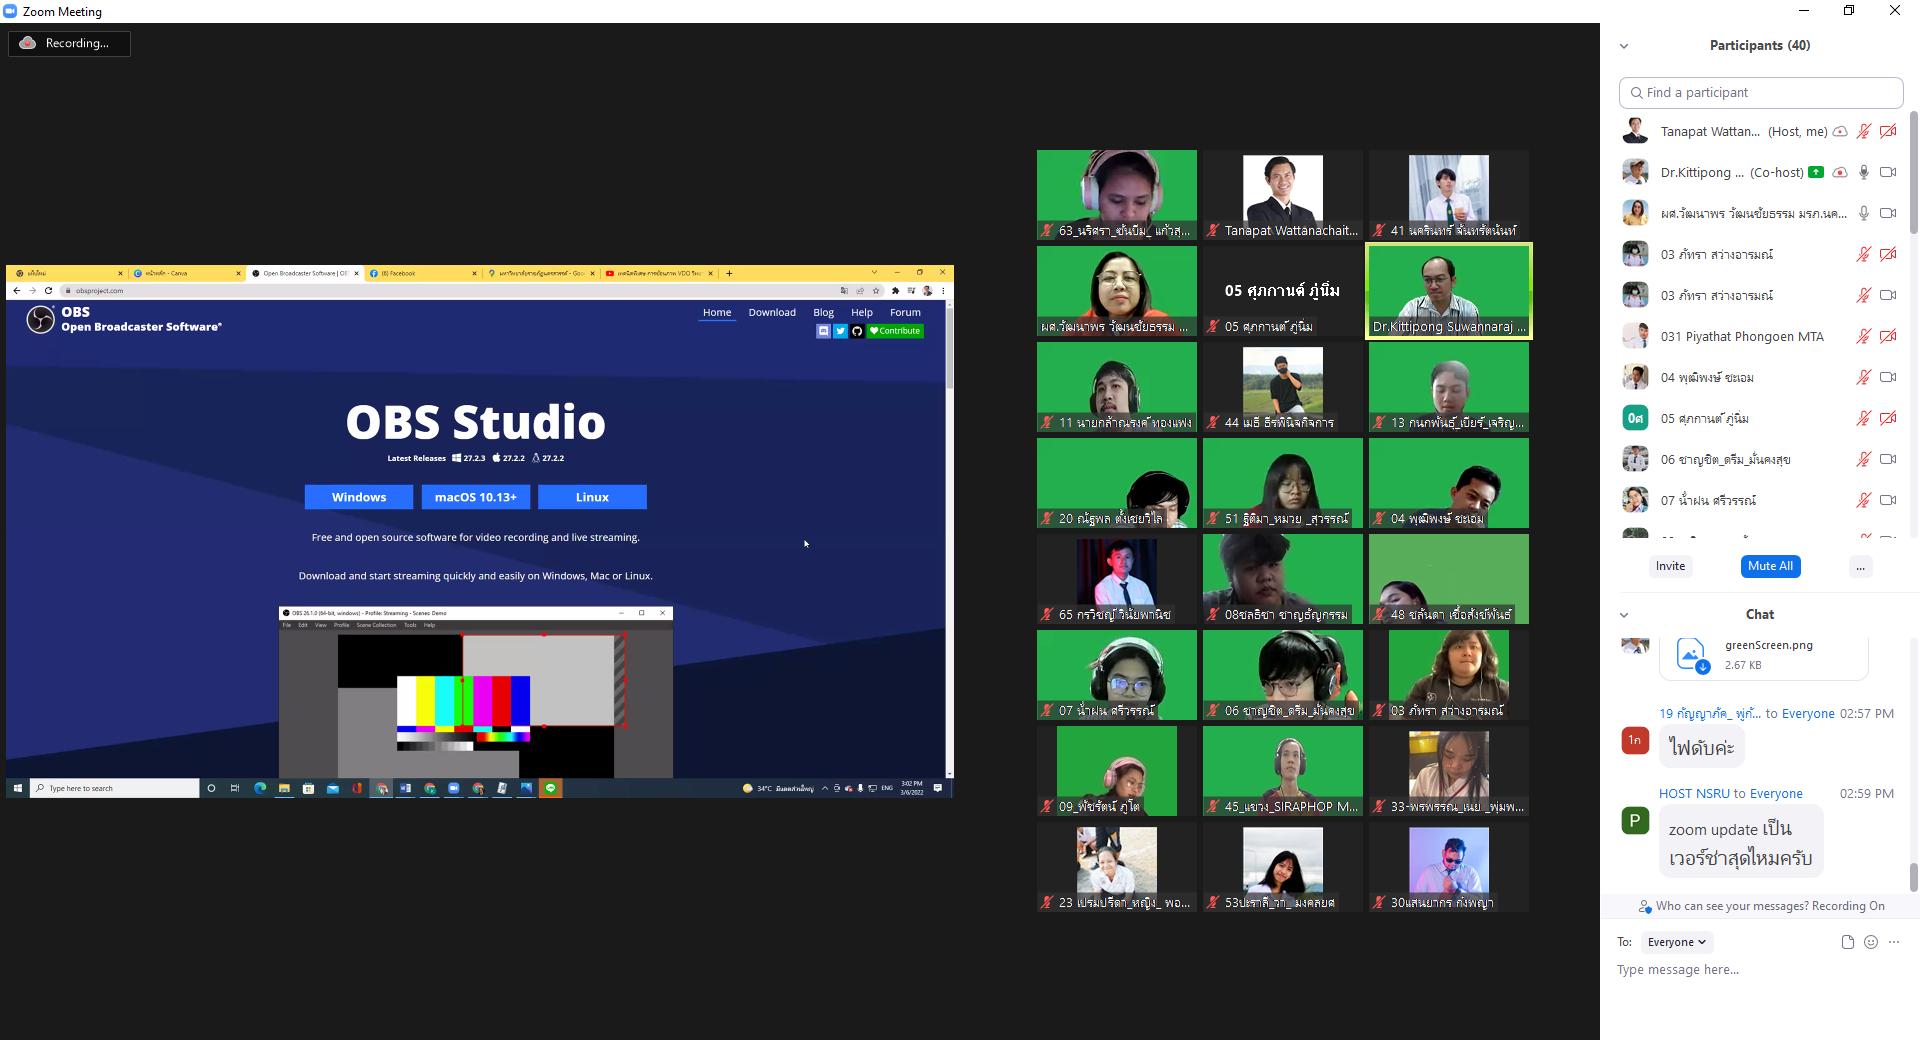Image resolution: width=1920 pixels, height=1040 pixels.
Task: Mute Dr.Kittipong co-host microphone
Action: click(x=1864, y=172)
